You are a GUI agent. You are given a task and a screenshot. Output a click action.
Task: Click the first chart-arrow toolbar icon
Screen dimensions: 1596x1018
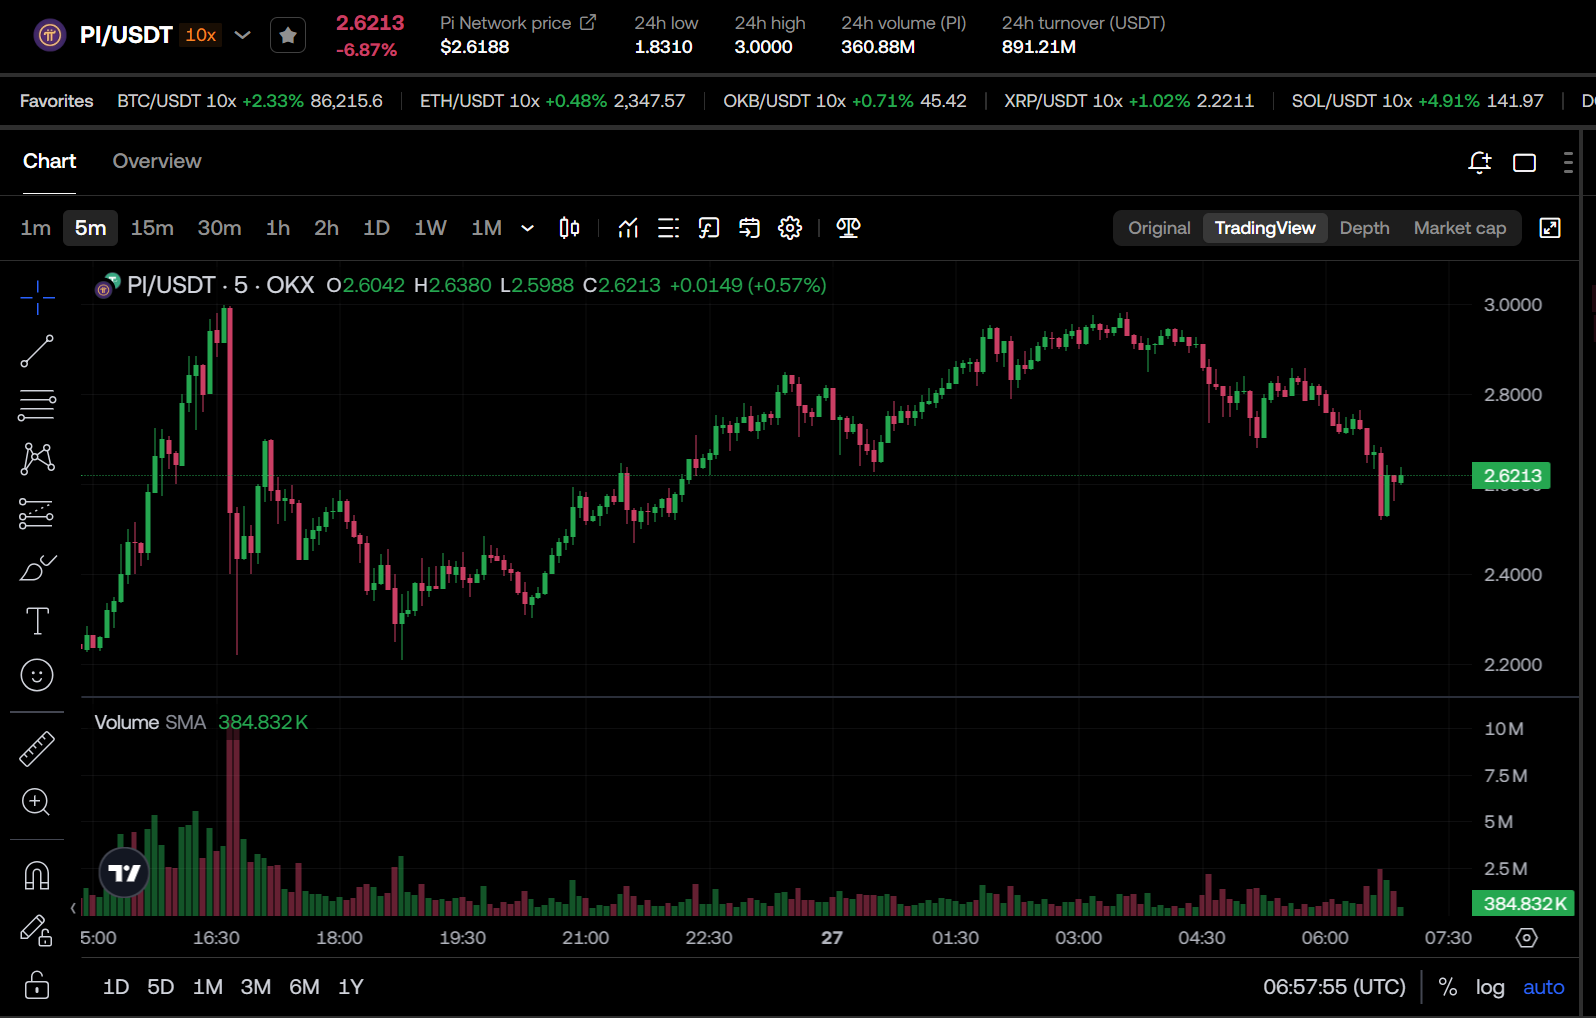coord(709,228)
